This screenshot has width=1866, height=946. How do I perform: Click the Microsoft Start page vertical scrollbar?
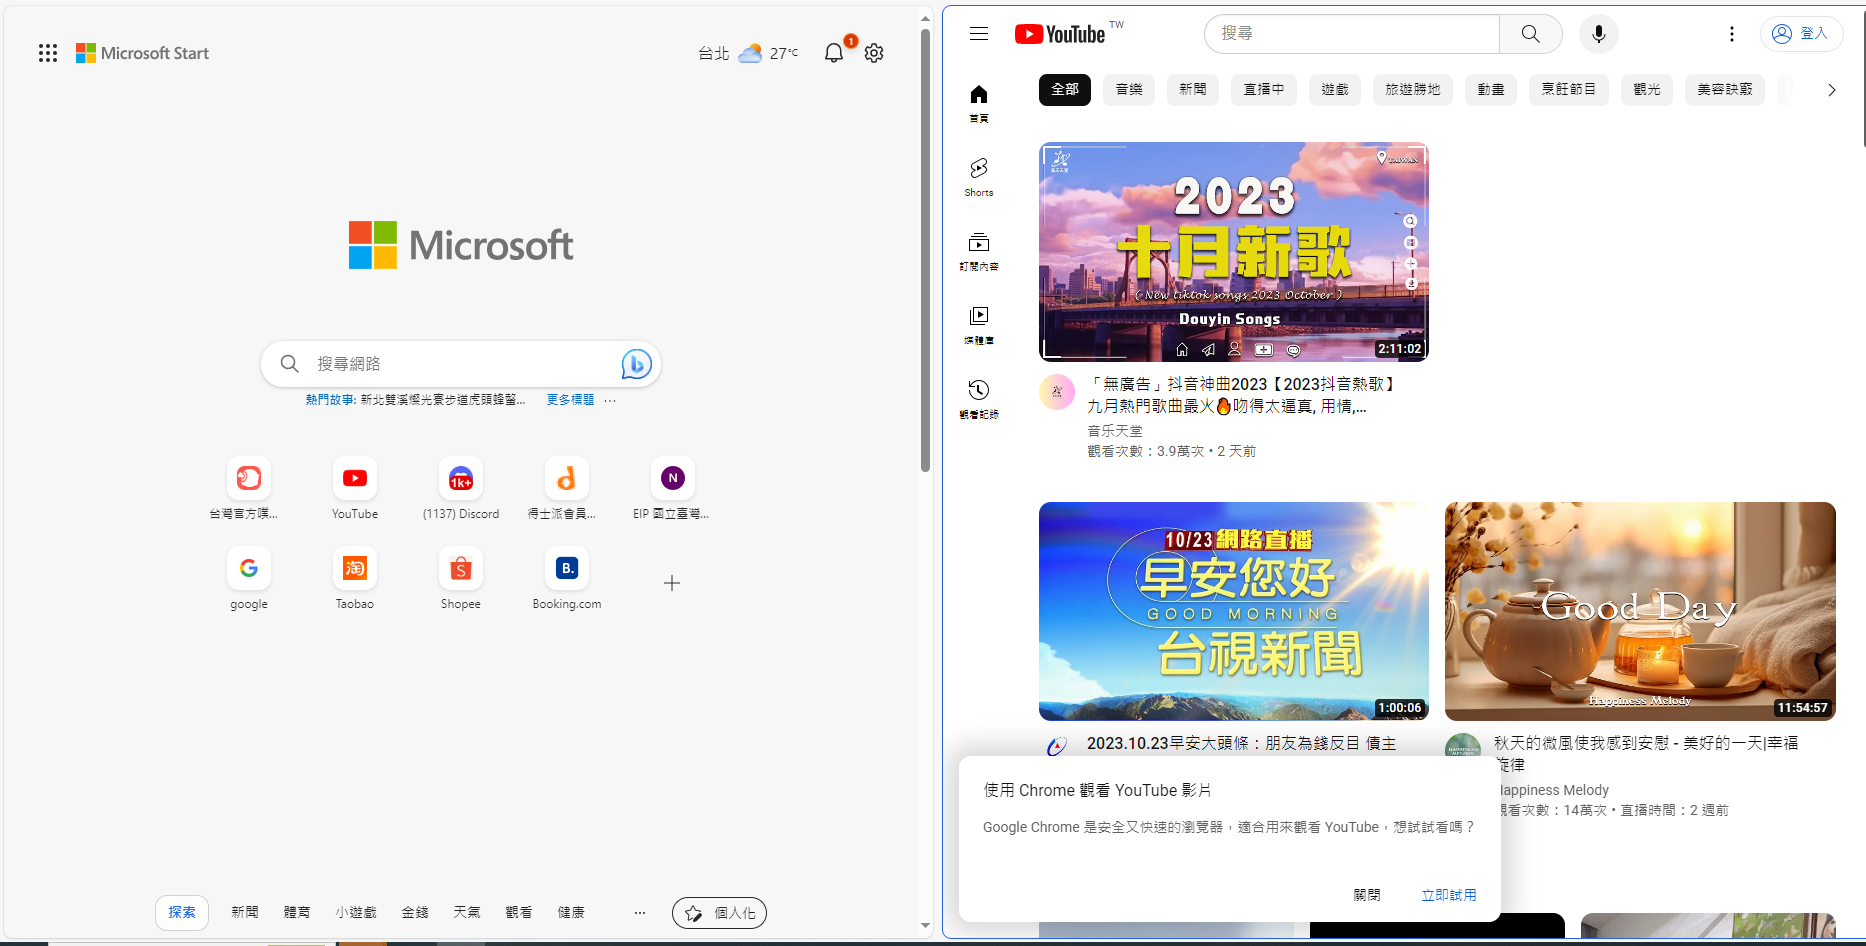pos(925,250)
